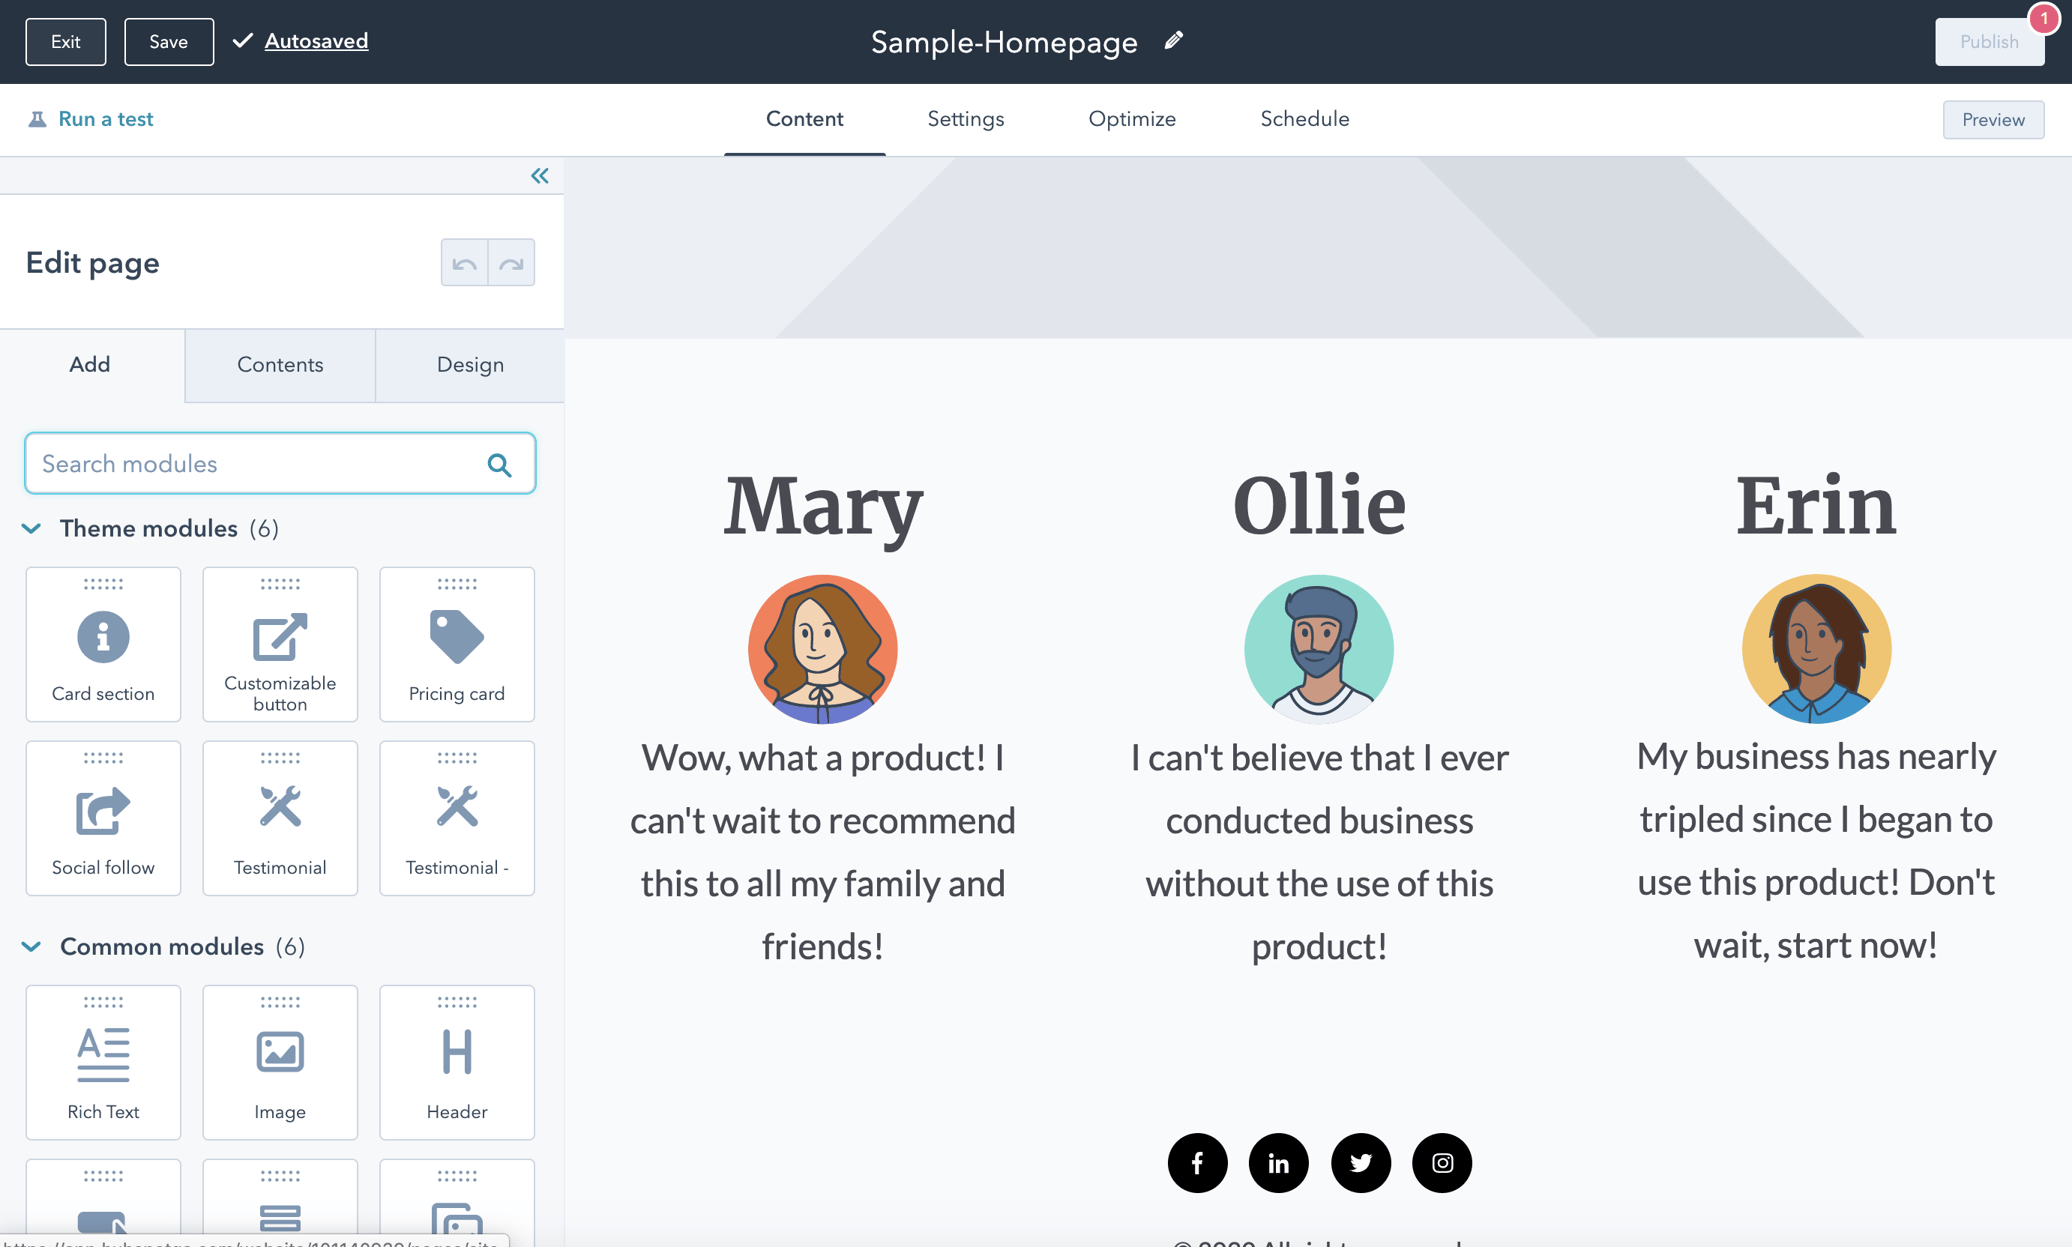Open the Design tab in sidebar
The width and height of the screenshot is (2072, 1247).
click(470, 365)
